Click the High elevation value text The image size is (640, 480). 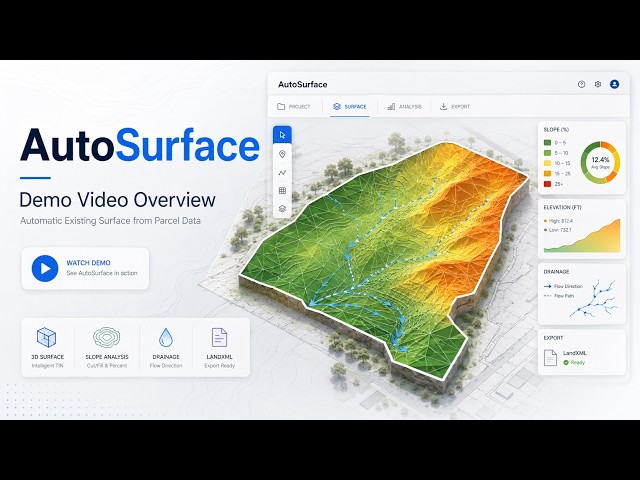click(x=561, y=221)
